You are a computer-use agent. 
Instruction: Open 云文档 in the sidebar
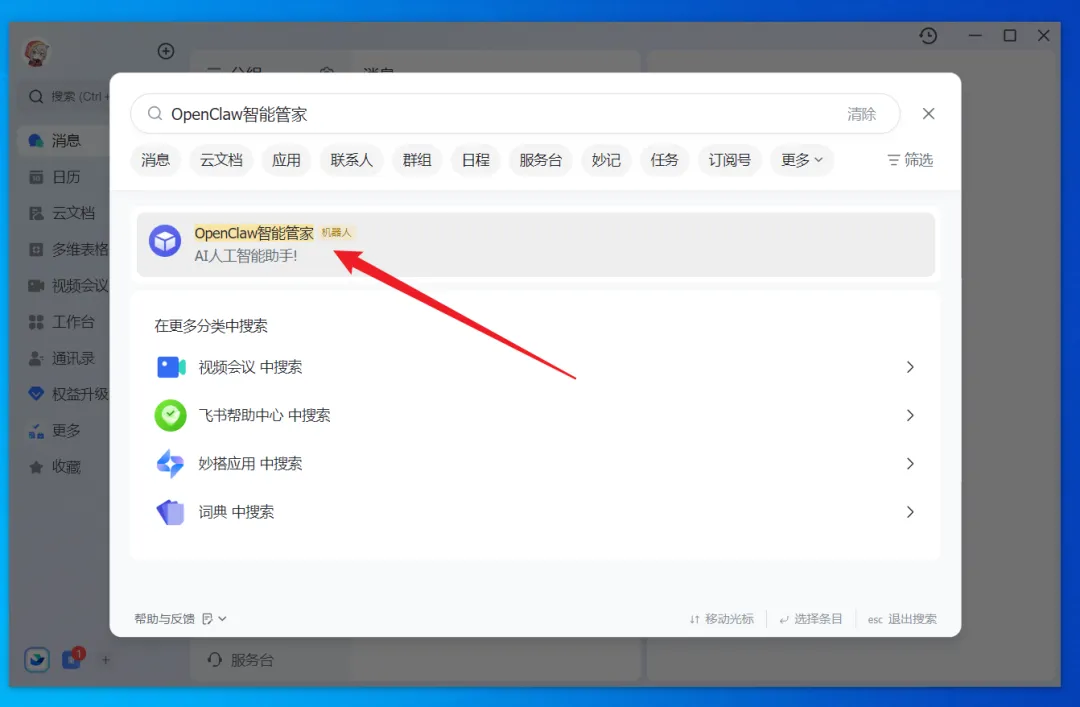(x=65, y=213)
